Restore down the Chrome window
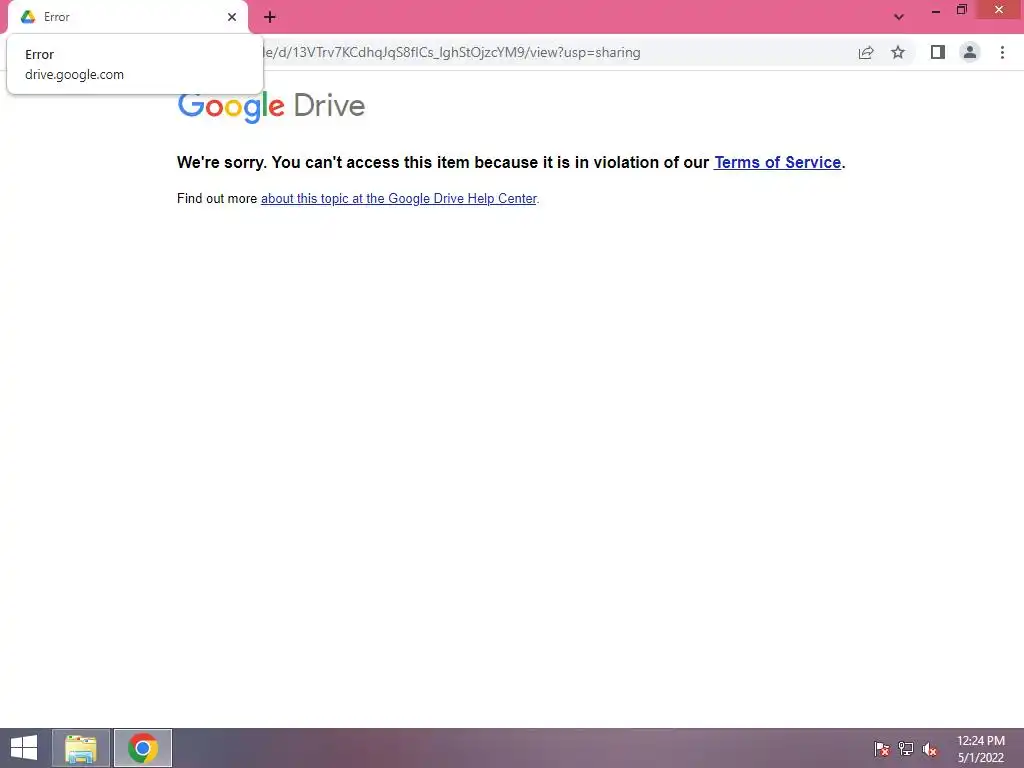The image size is (1024, 768). click(962, 10)
